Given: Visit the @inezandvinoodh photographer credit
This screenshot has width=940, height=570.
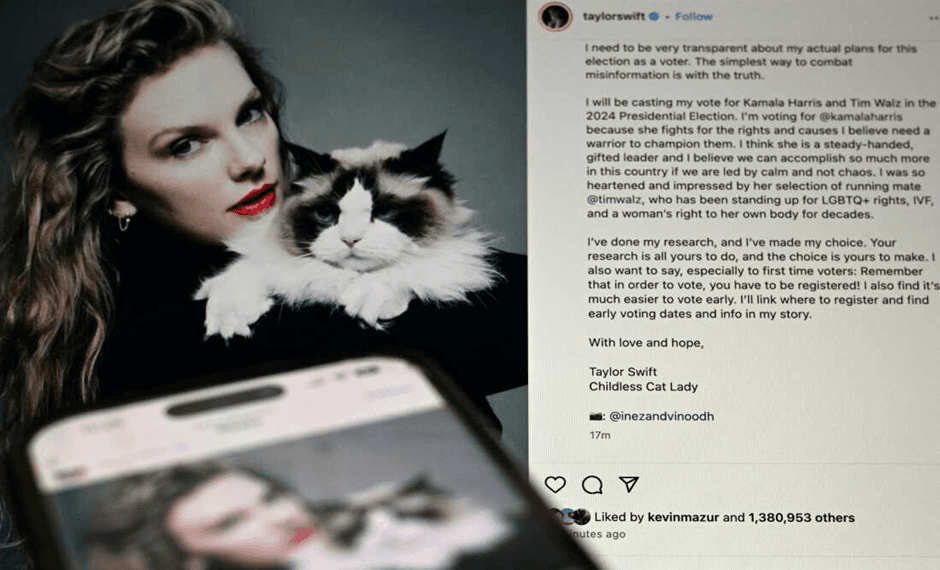Looking at the screenshot, I should tap(661, 417).
